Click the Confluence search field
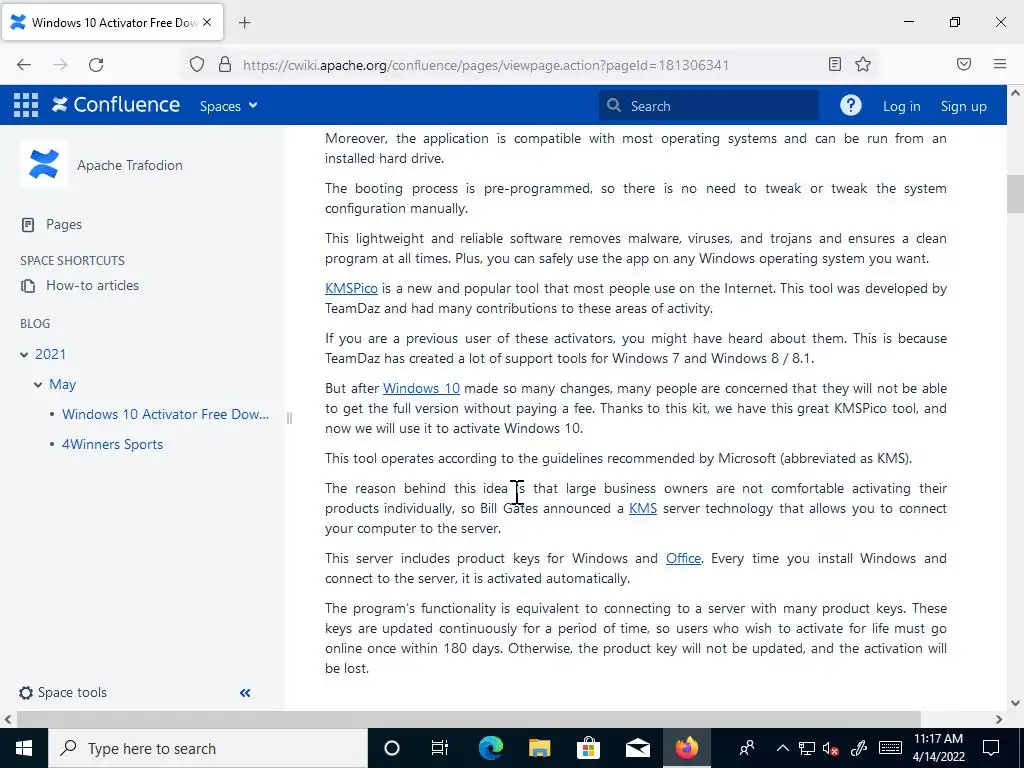This screenshot has height=768, width=1024. click(x=708, y=106)
